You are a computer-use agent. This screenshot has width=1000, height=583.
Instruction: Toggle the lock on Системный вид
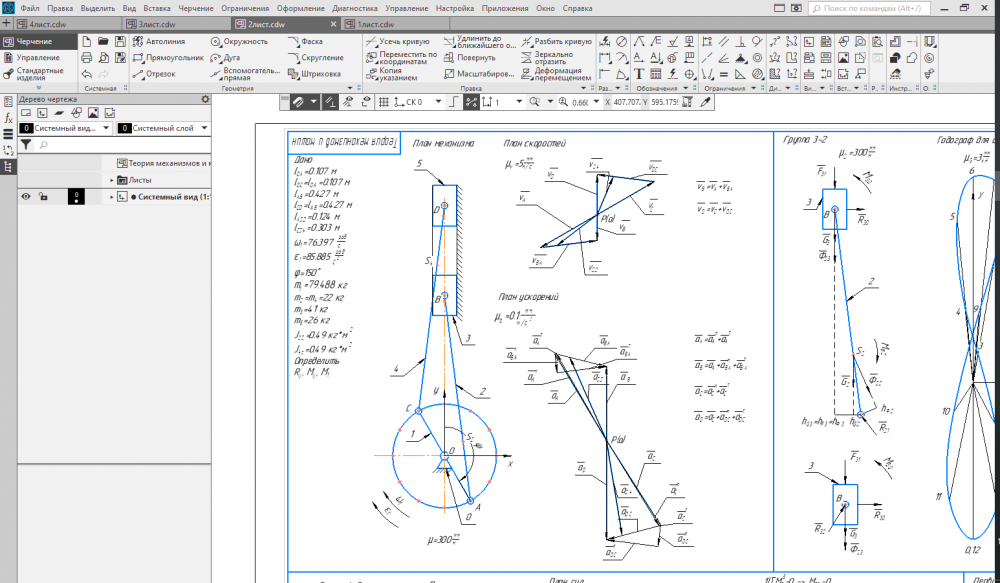click(43, 197)
